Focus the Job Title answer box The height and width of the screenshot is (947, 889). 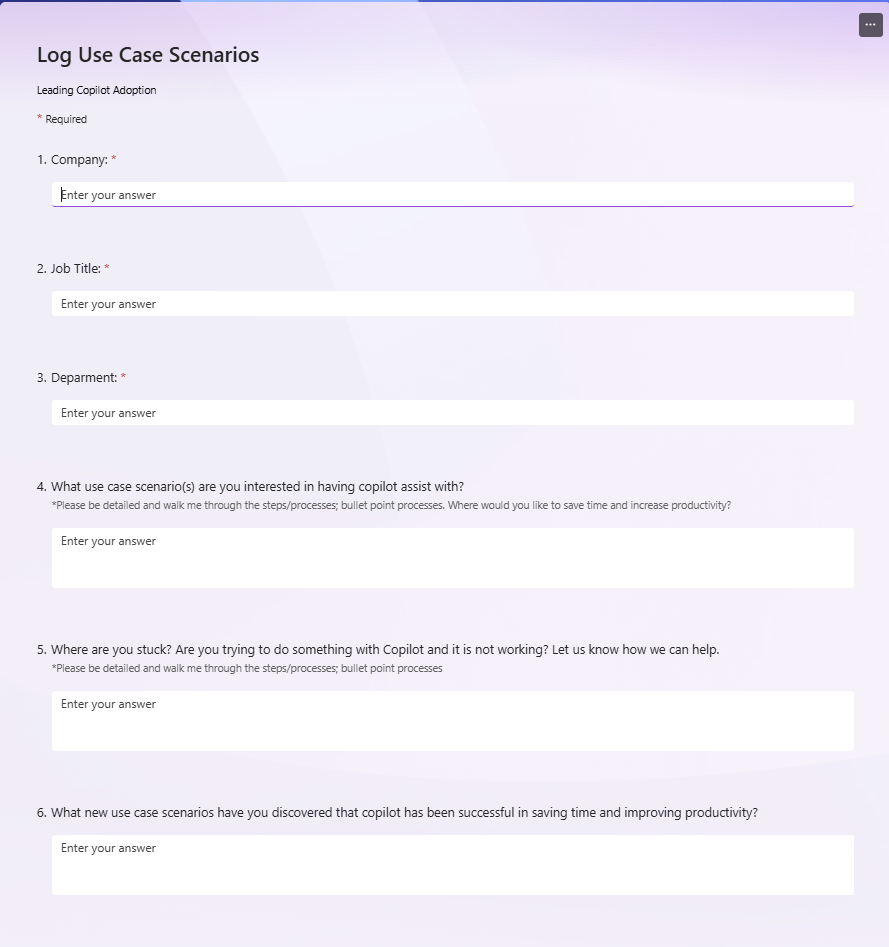[x=452, y=304]
